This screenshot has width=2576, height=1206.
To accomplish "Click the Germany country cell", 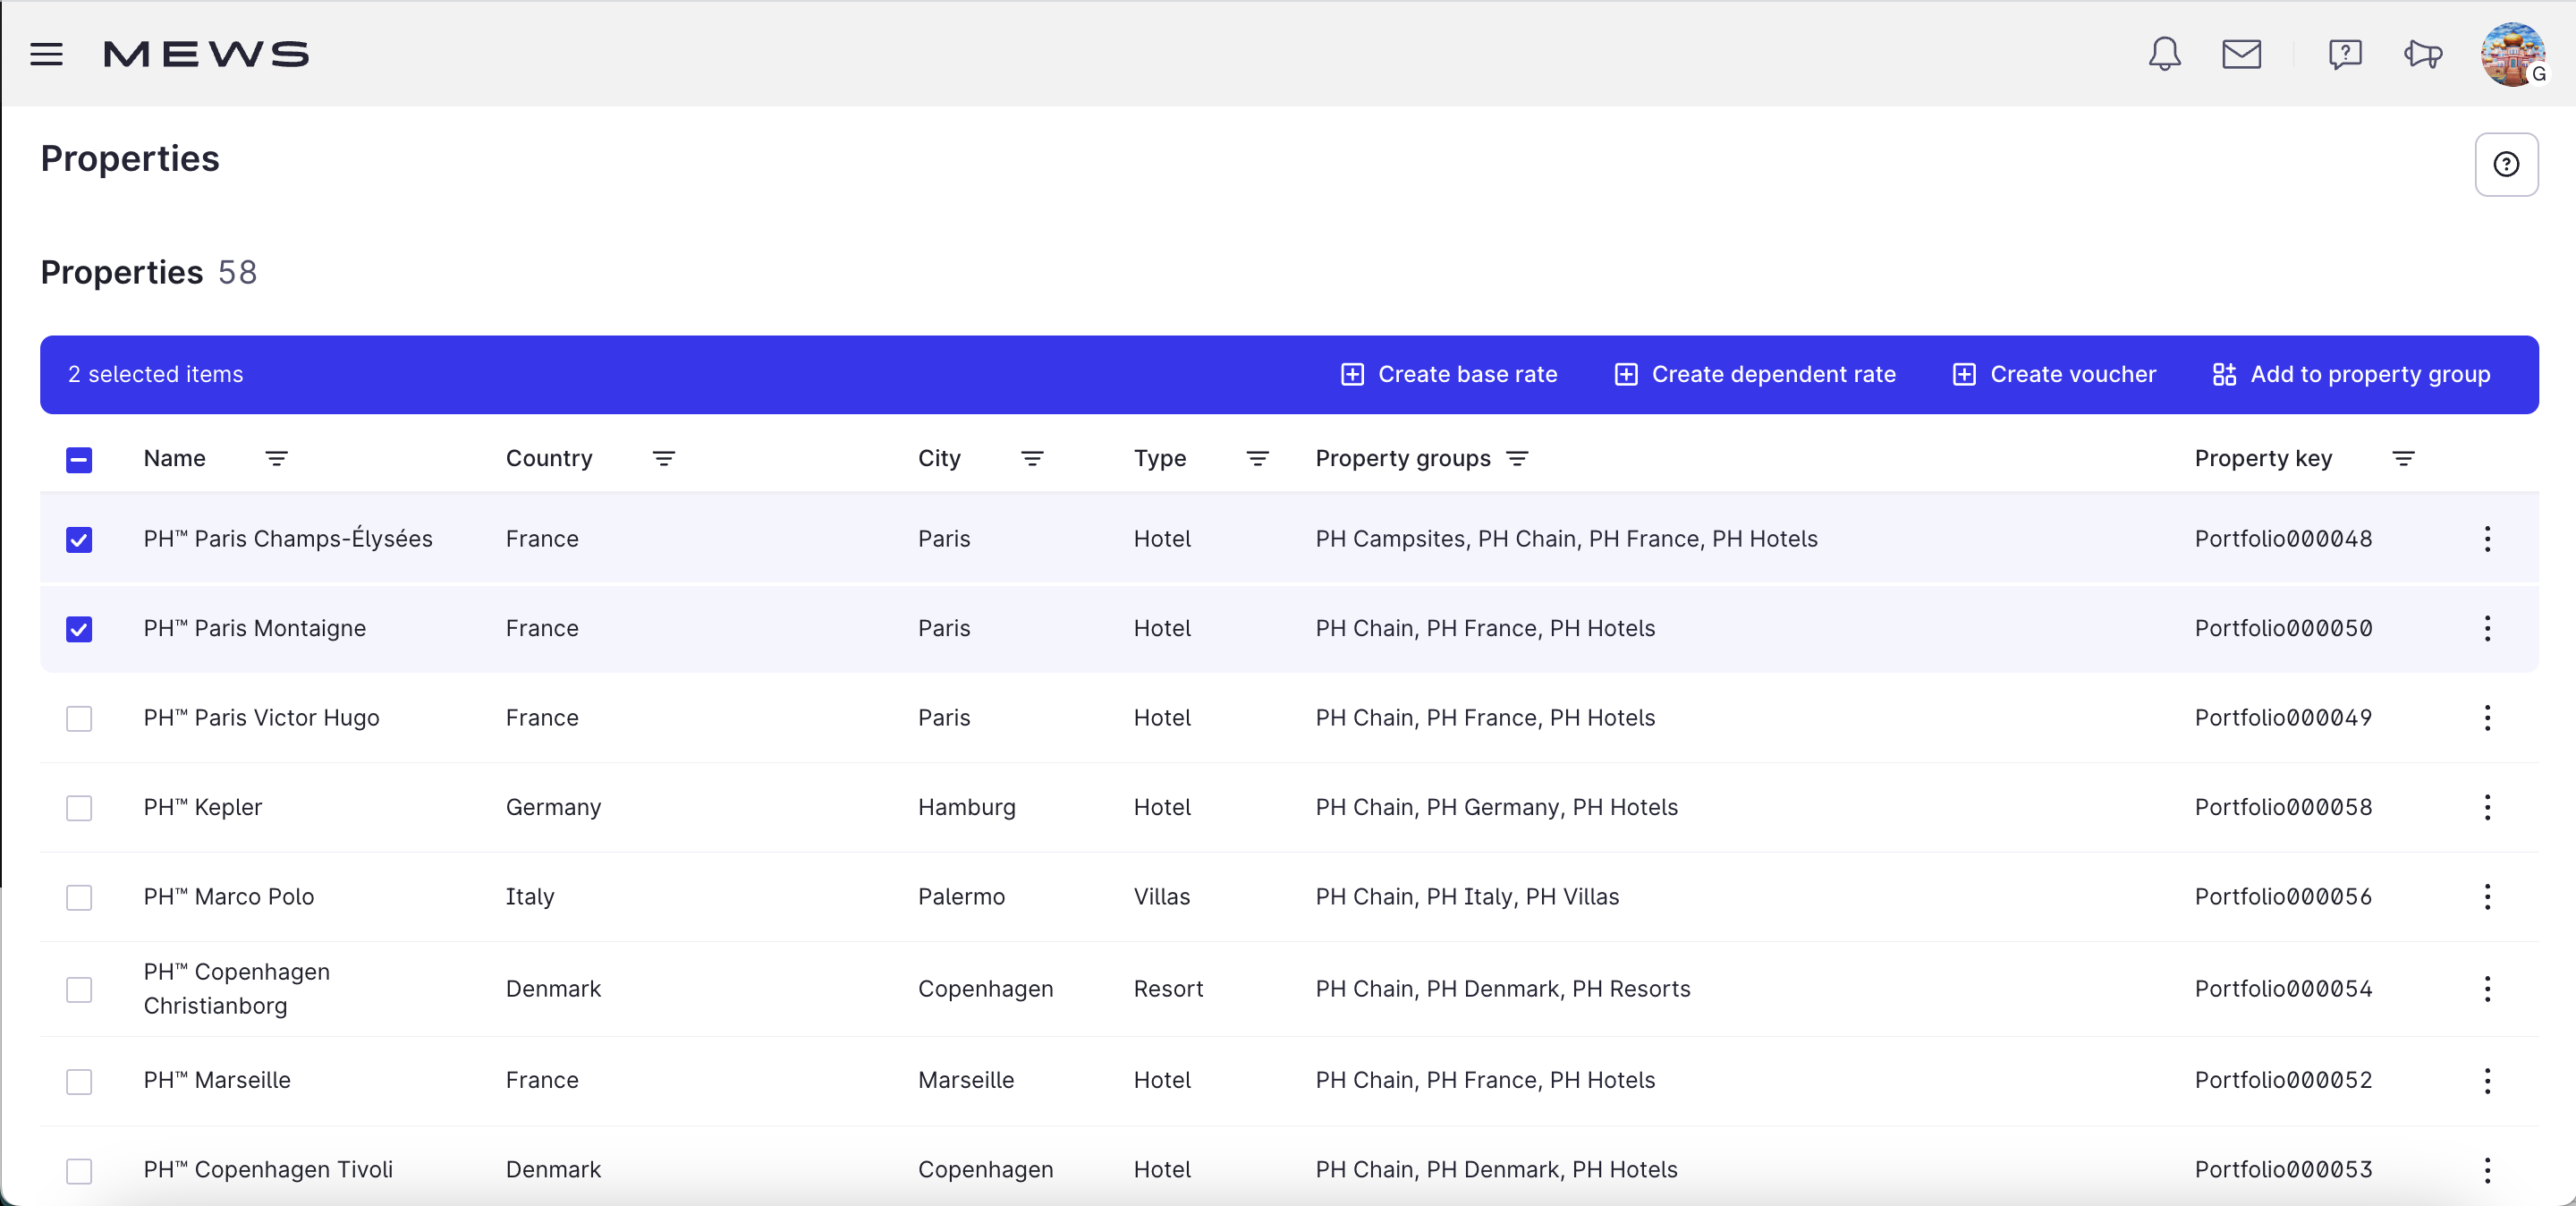I will 553,807.
